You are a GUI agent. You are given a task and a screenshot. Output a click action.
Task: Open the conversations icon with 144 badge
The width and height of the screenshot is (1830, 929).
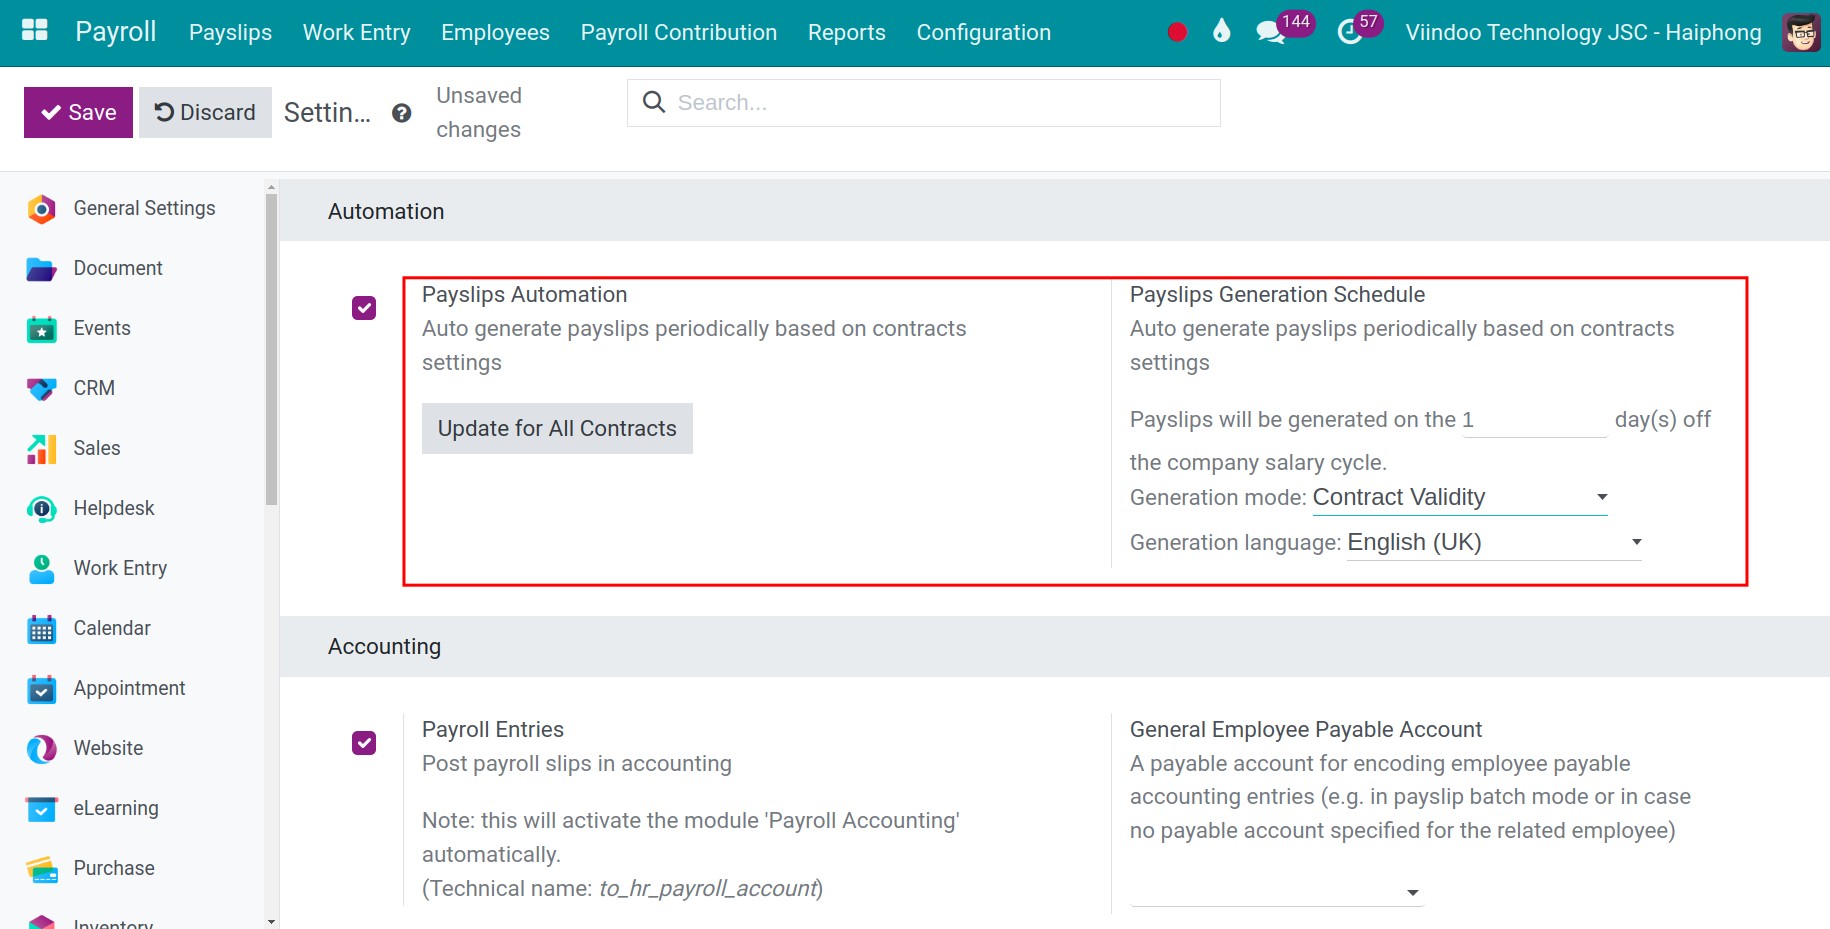[1271, 32]
